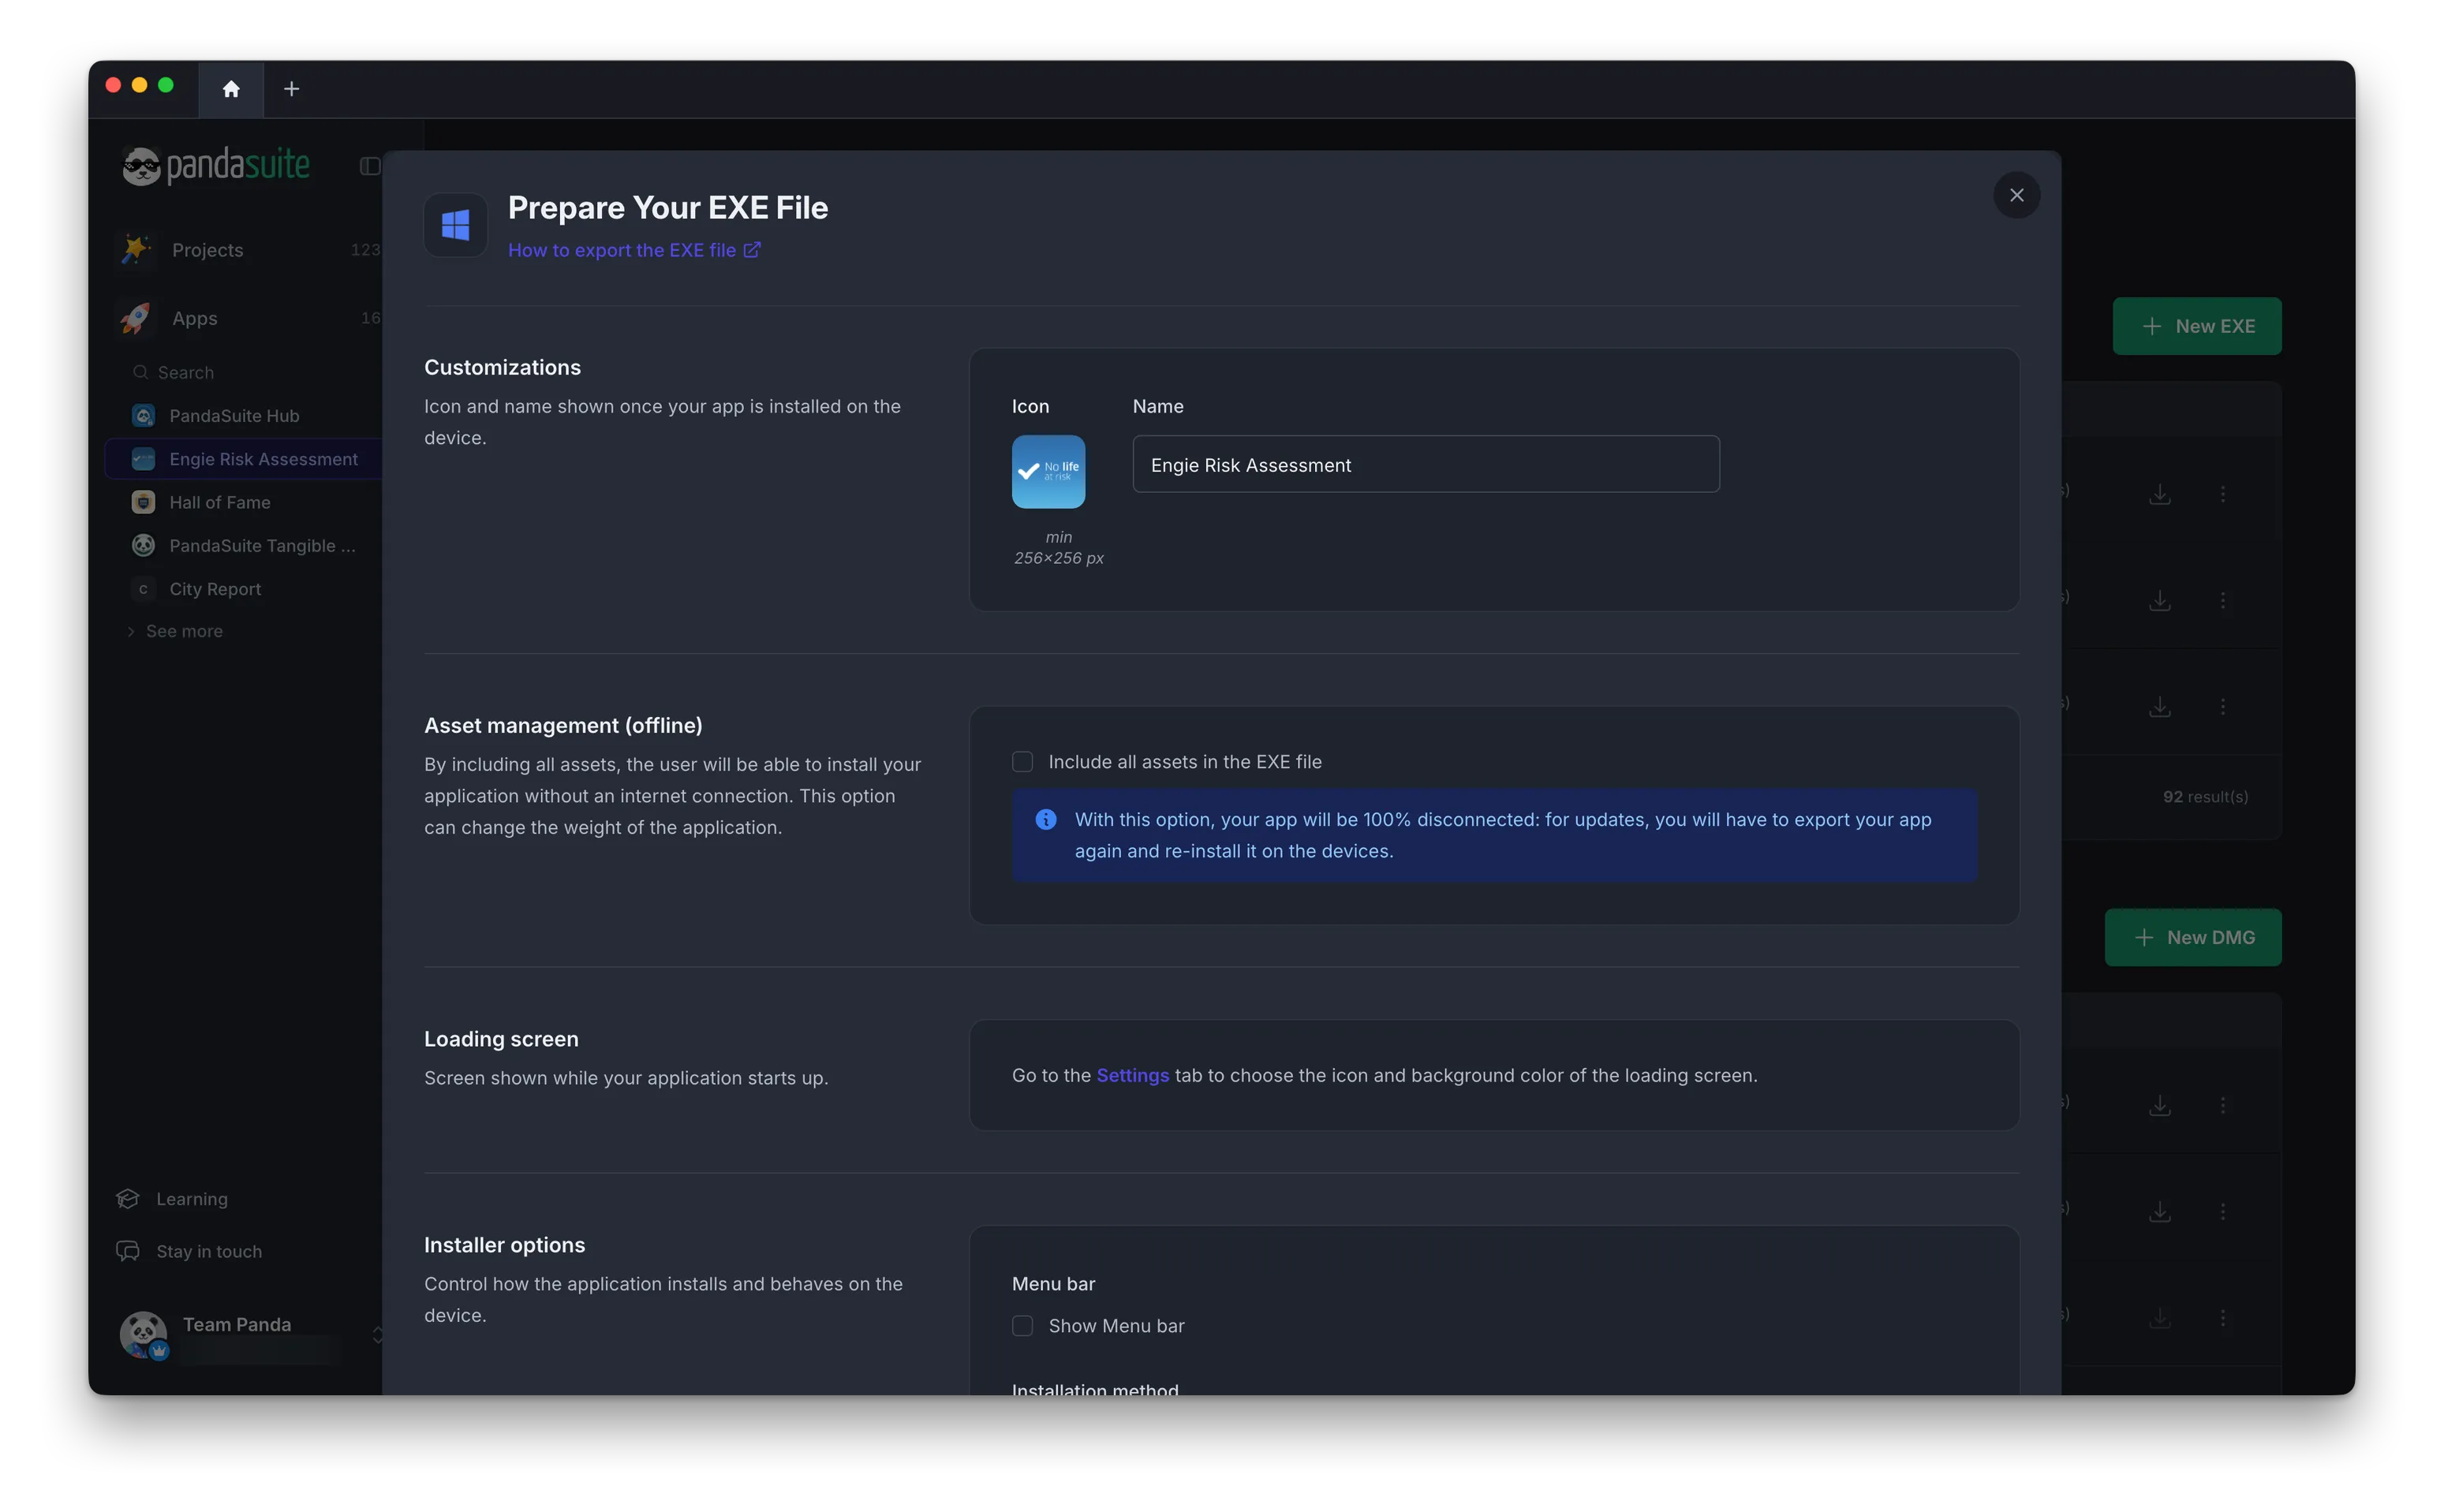Click the Stay in touch chat icon
The height and width of the screenshot is (1512, 2444).
coord(128,1251)
